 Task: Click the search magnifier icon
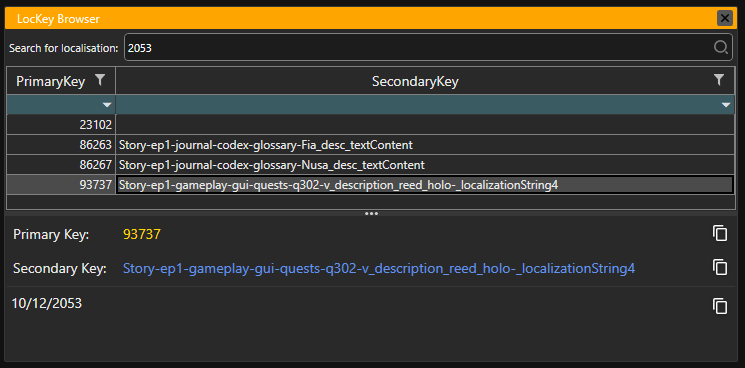pyautogui.click(x=720, y=47)
